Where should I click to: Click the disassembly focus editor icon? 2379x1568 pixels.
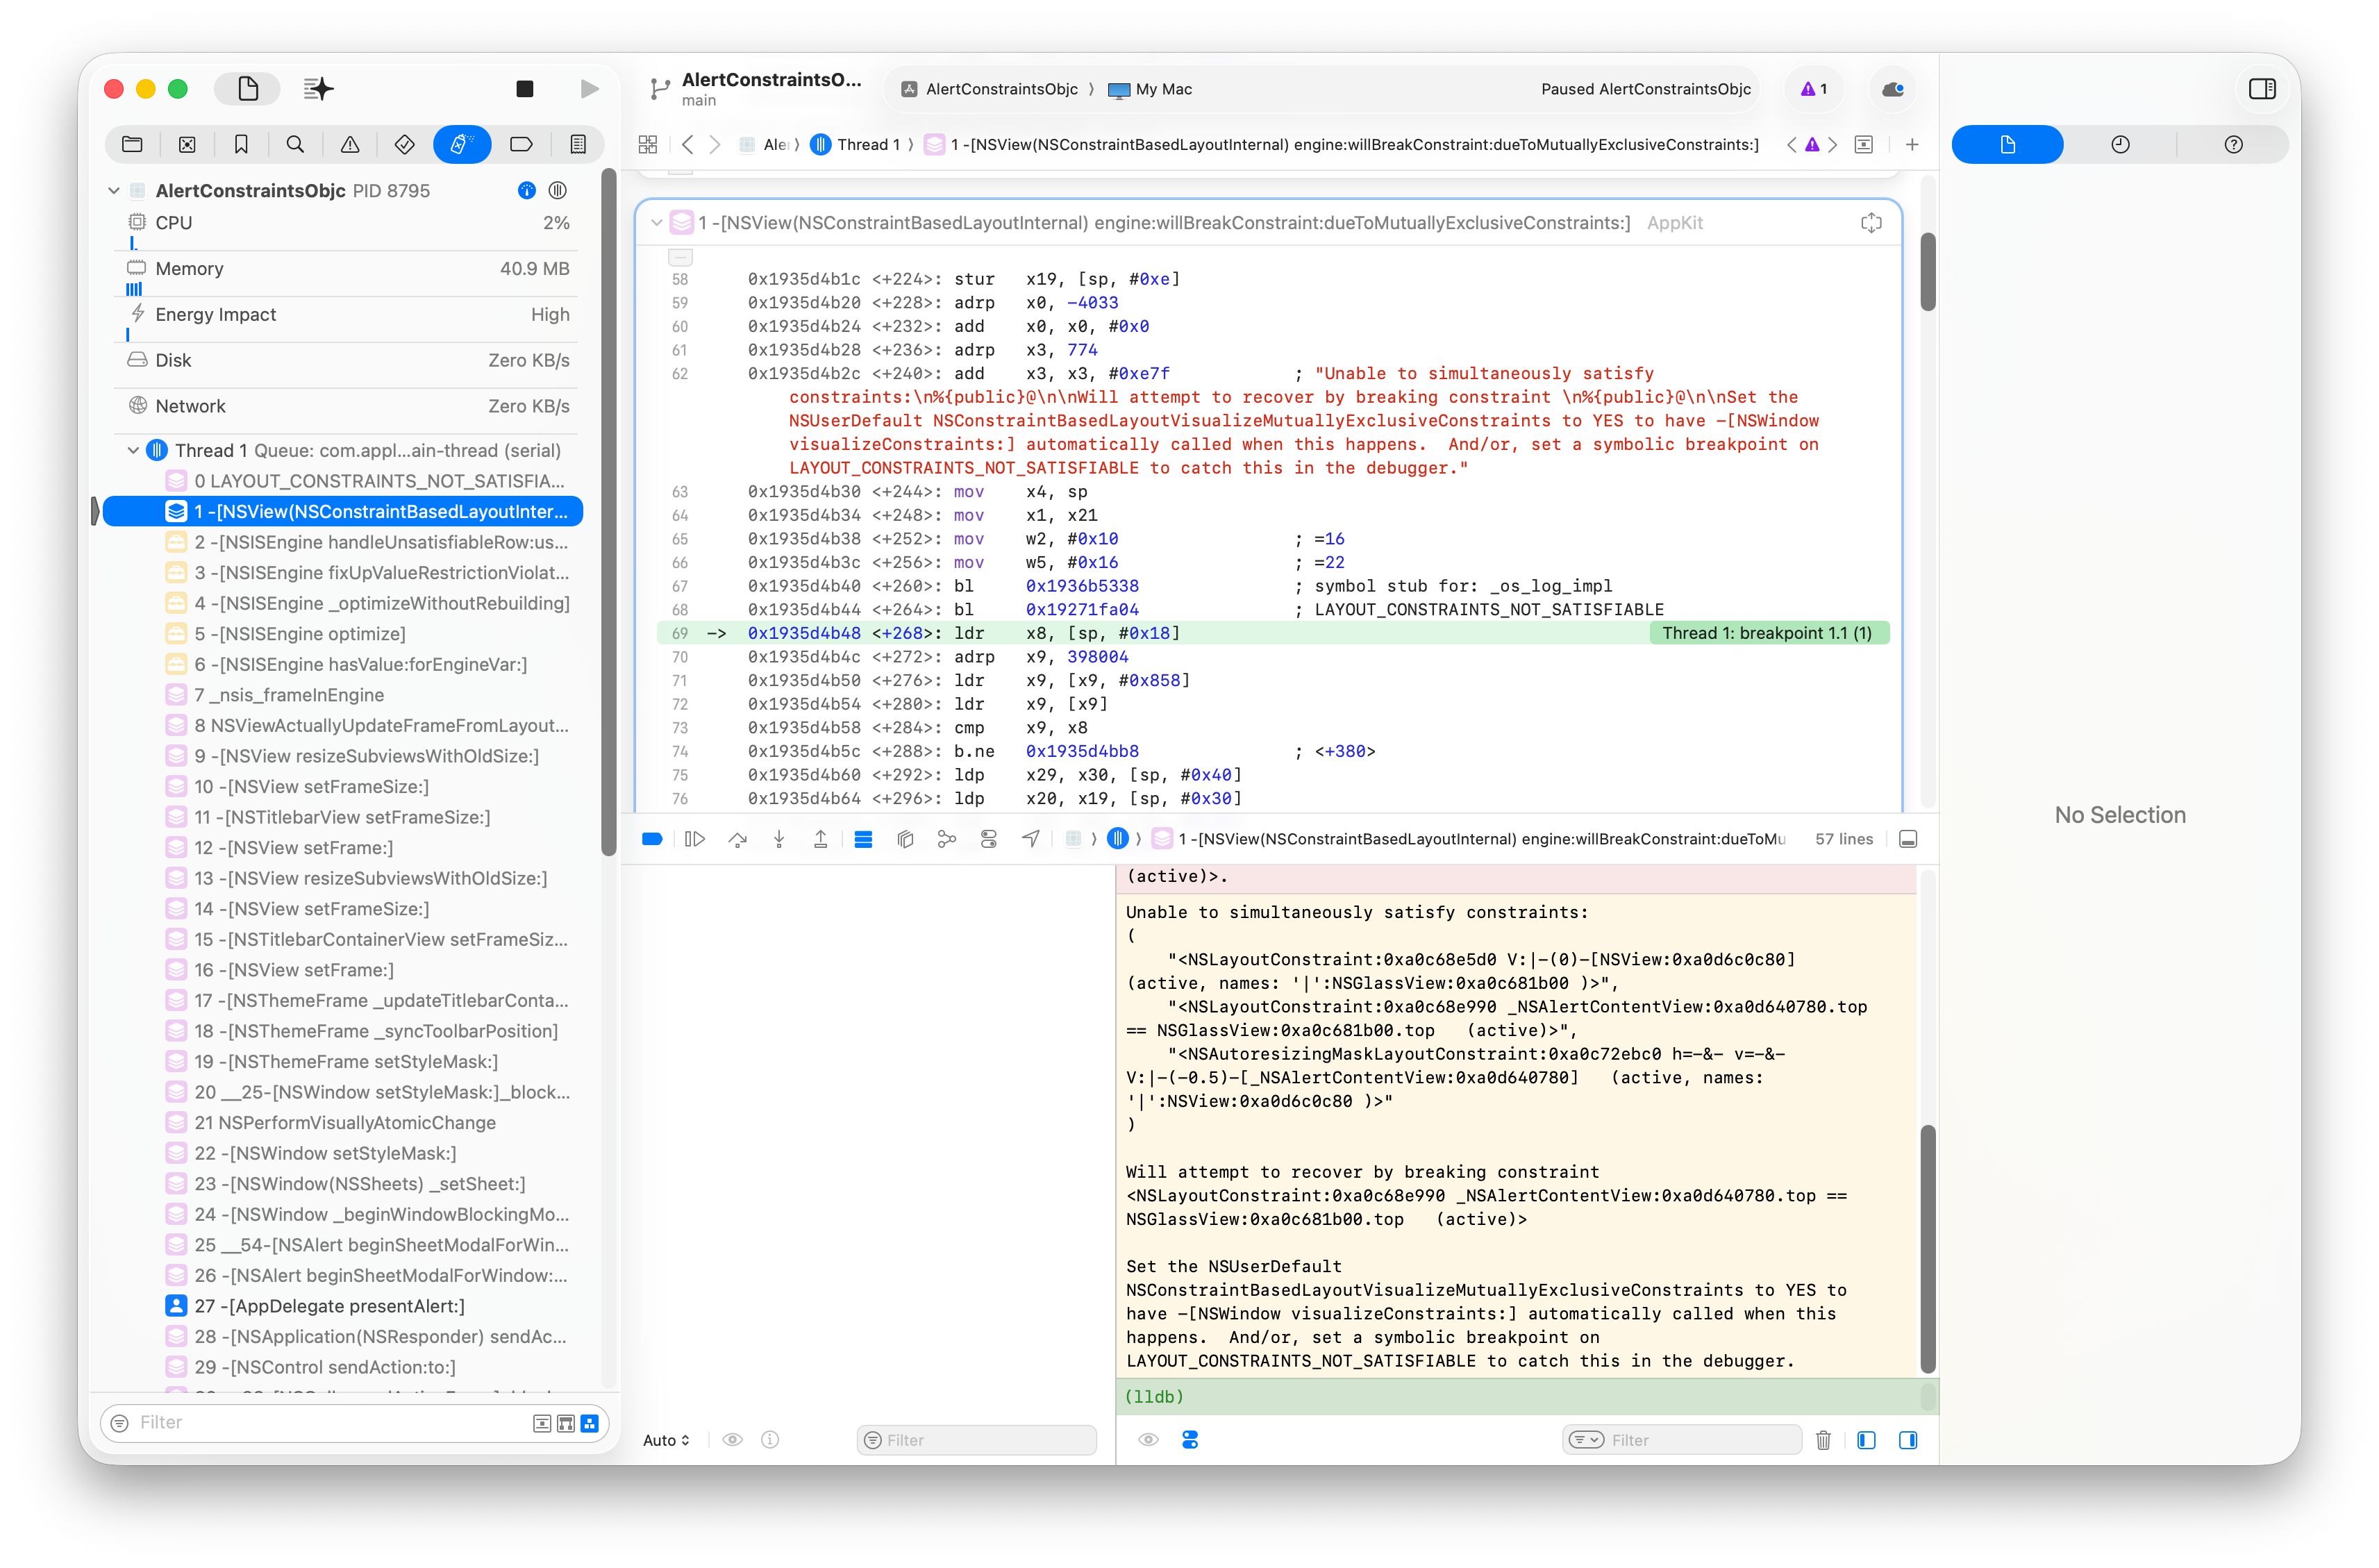[1871, 223]
